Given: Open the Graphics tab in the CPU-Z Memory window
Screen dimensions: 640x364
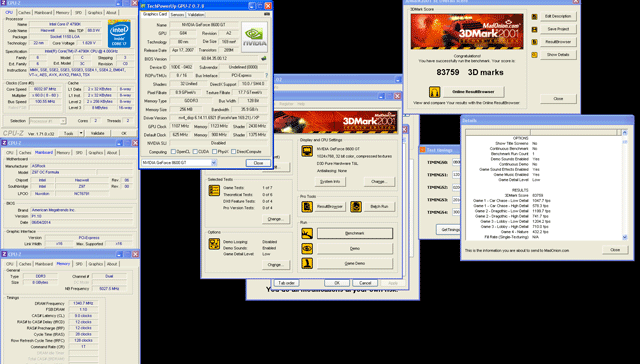Looking at the screenshot, I should 96,264.
